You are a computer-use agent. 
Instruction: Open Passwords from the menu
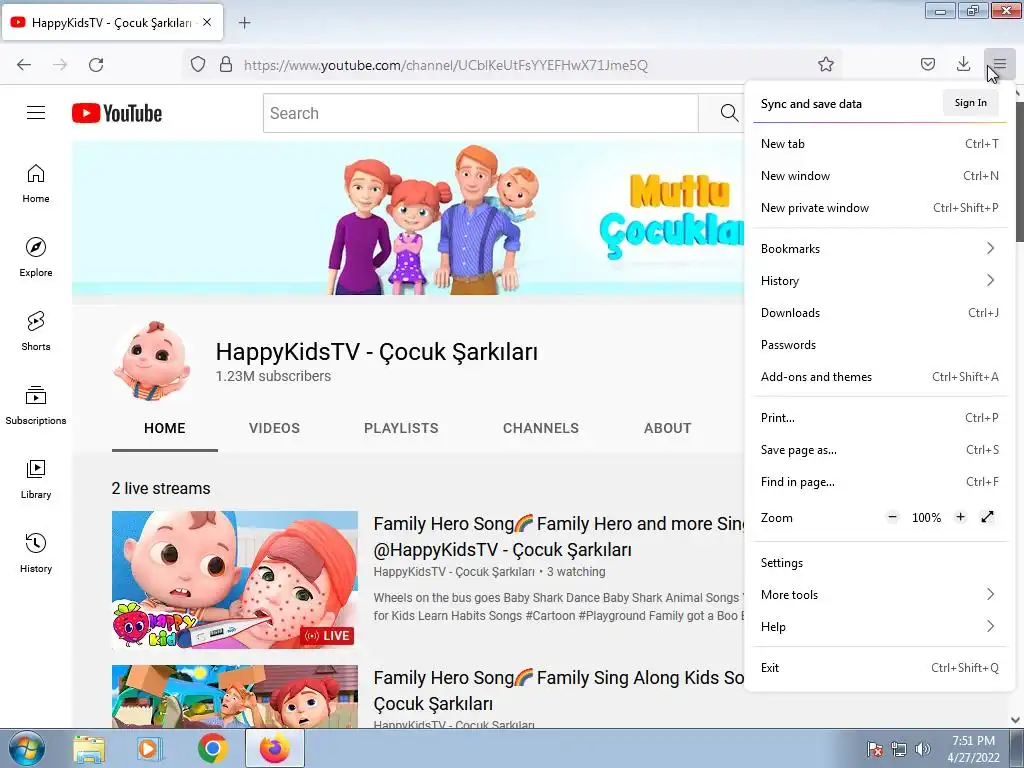879,345
